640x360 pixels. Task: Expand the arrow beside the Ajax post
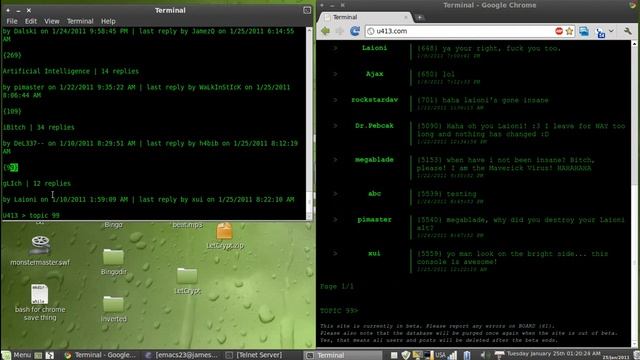point(335,74)
